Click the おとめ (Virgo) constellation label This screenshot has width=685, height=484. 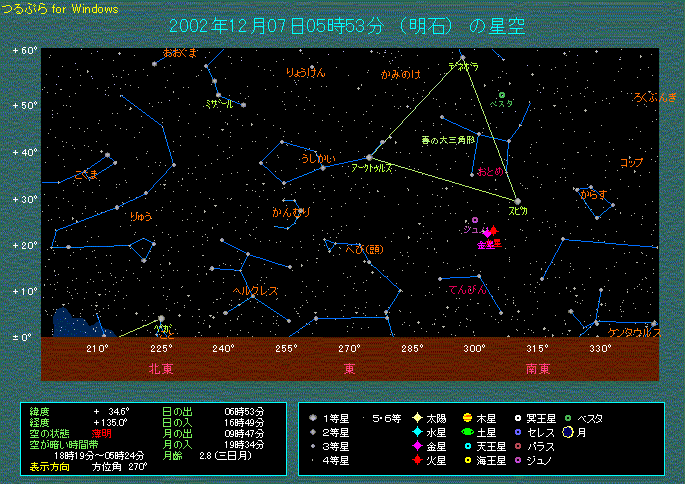[490, 172]
